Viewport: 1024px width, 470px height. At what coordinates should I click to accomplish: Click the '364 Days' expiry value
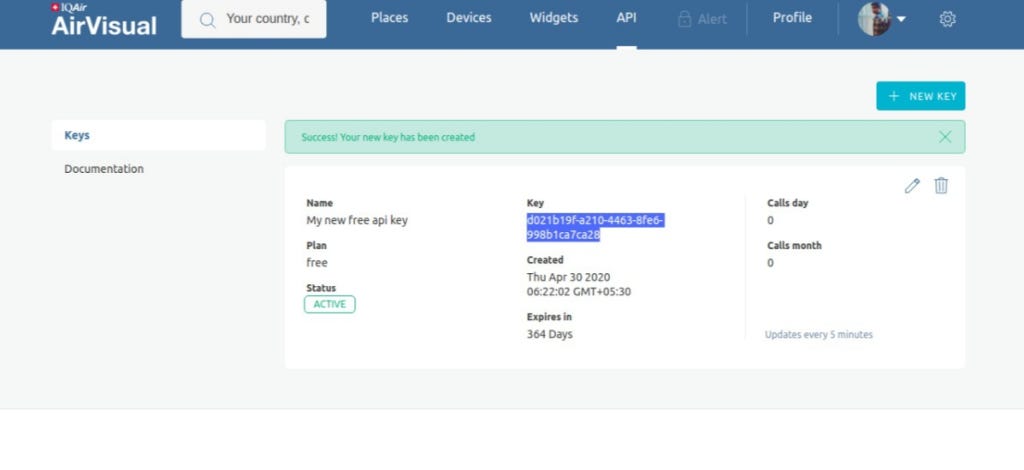(x=550, y=334)
